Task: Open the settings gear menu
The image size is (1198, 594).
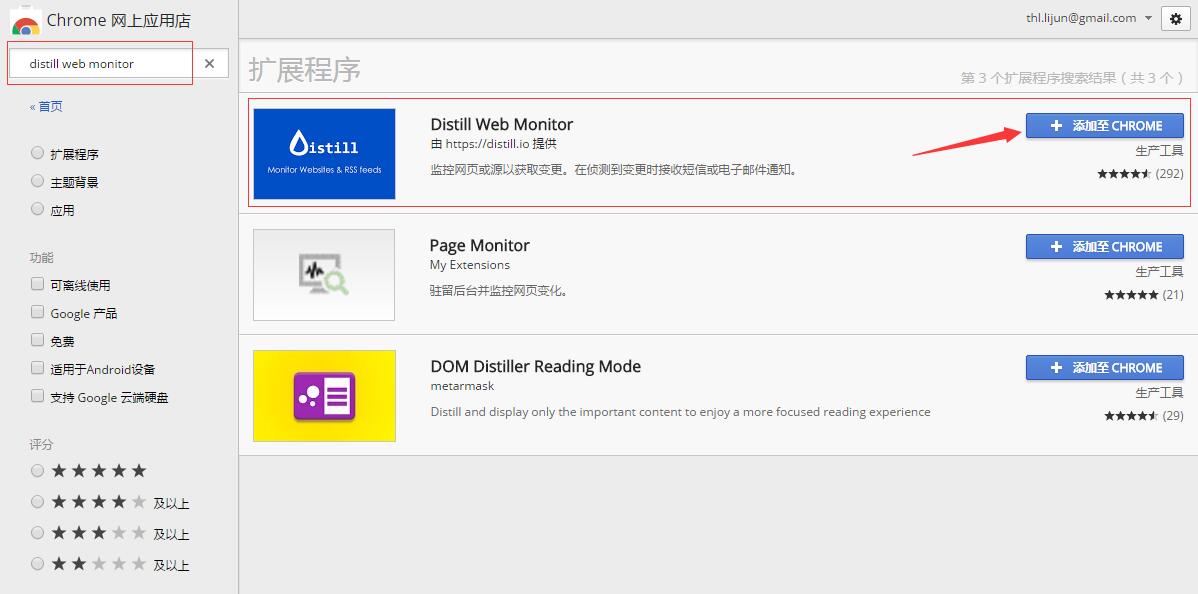Action: click(1175, 18)
